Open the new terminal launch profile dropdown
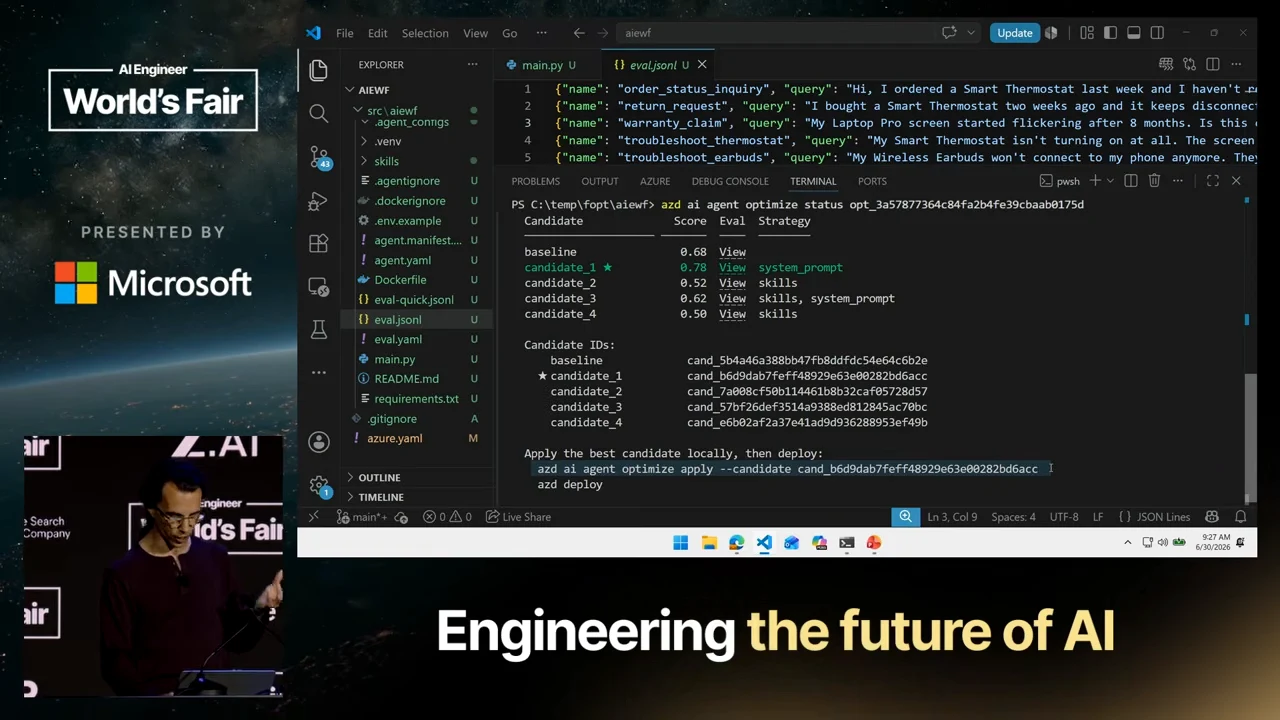This screenshot has width=1280, height=720. pyautogui.click(x=1109, y=181)
